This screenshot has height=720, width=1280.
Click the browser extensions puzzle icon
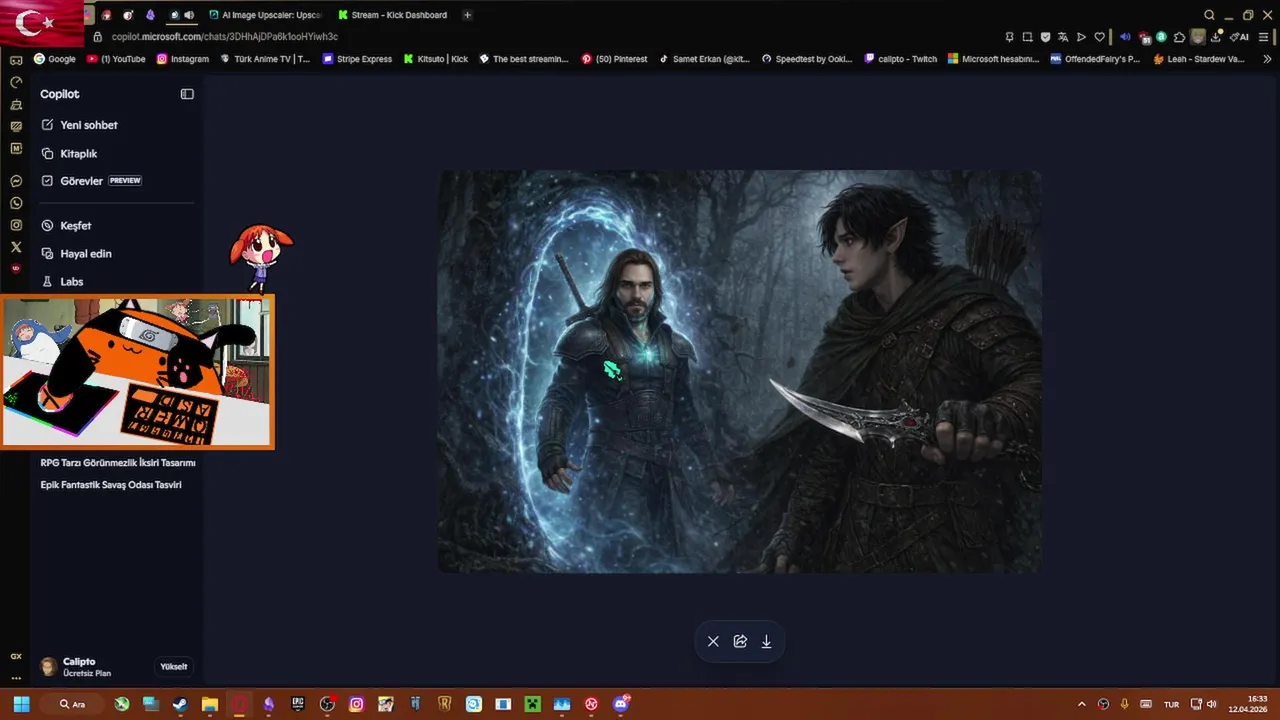[x=1179, y=37]
